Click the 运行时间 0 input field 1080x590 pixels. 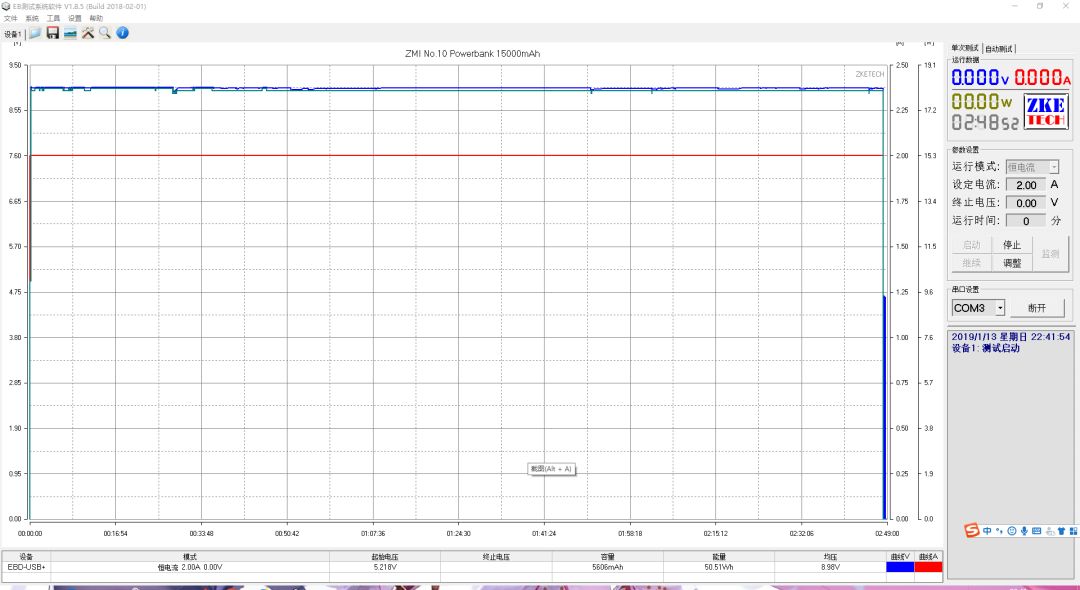[1026, 221]
